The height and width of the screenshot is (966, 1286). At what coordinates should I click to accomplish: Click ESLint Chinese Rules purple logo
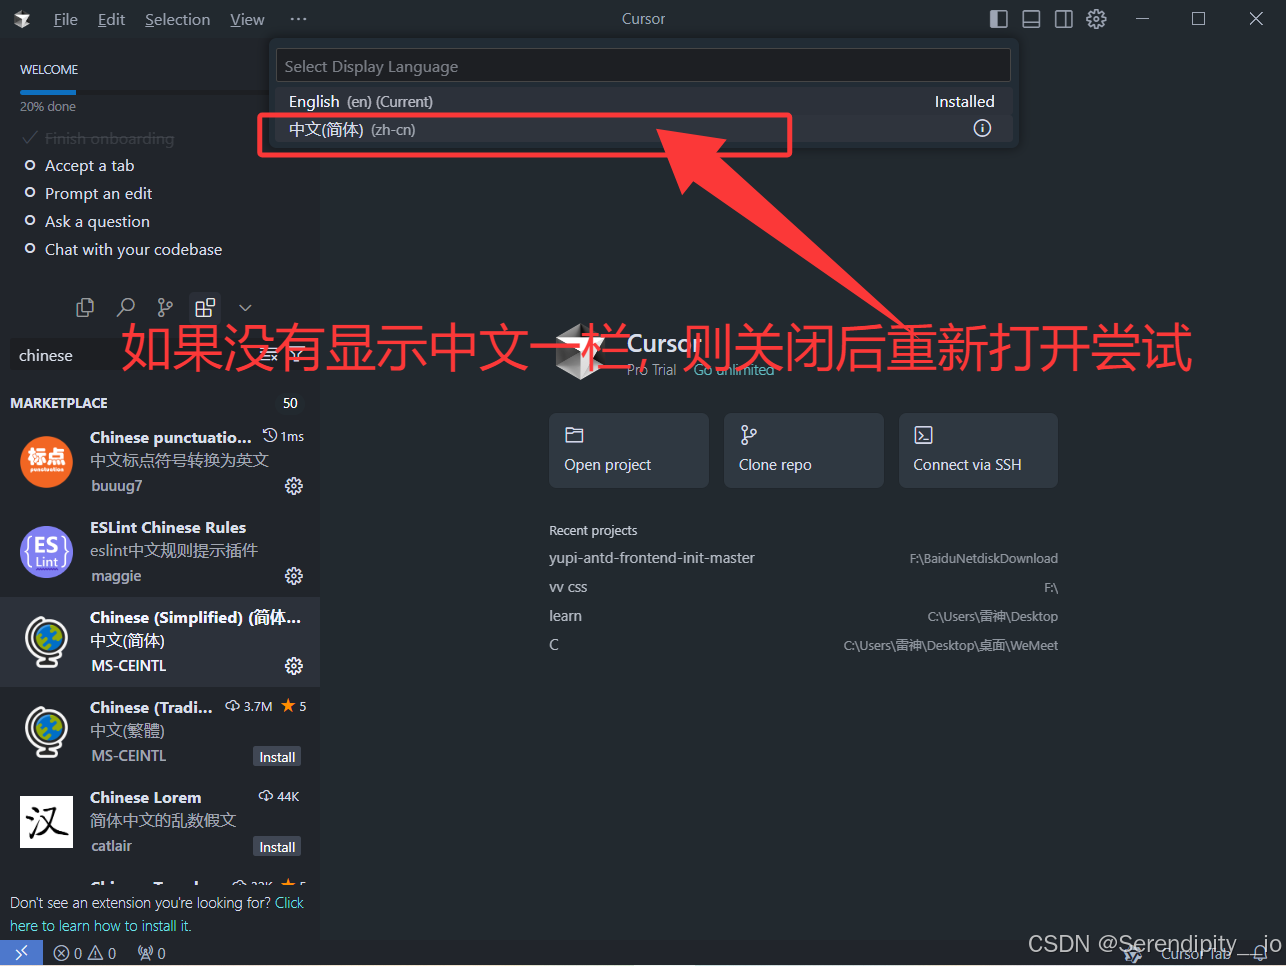point(47,551)
